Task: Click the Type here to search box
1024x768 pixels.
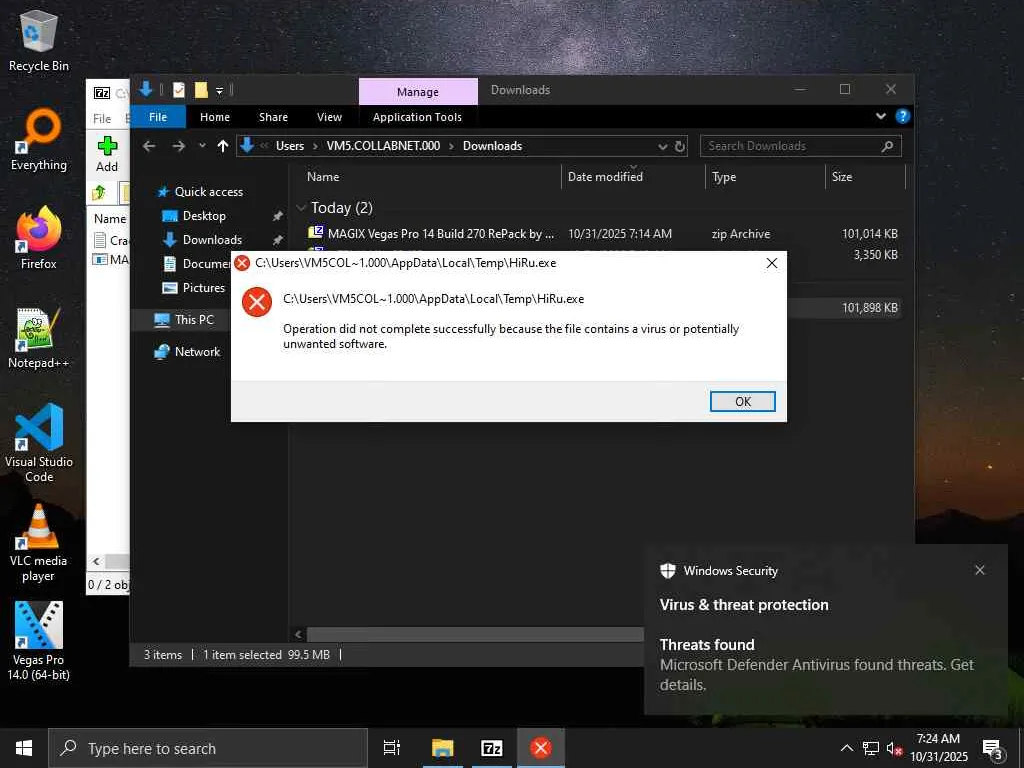Action: (x=208, y=748)
